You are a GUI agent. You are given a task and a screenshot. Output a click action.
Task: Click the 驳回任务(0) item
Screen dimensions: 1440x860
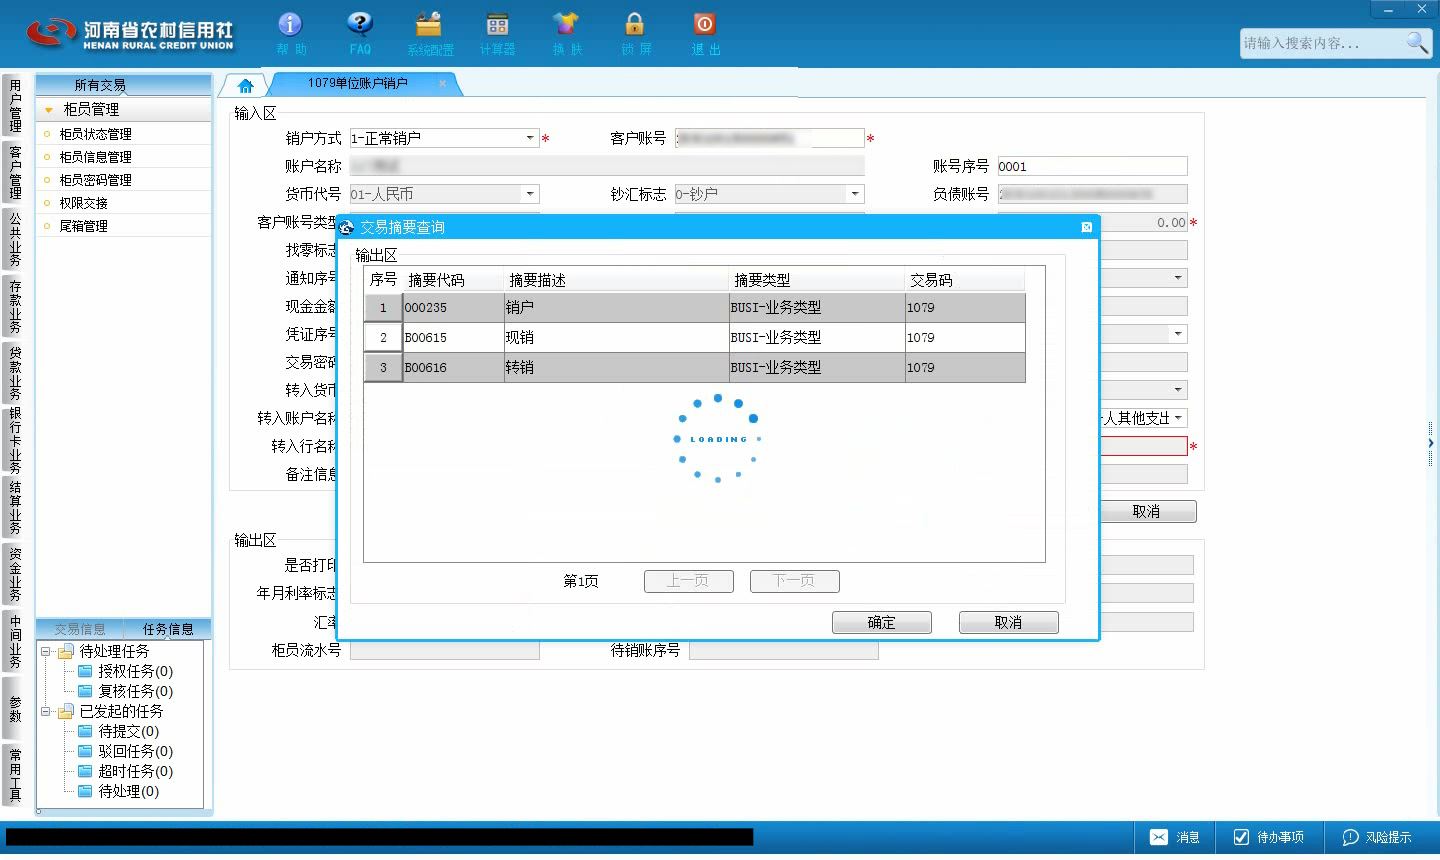coord(135,751)
